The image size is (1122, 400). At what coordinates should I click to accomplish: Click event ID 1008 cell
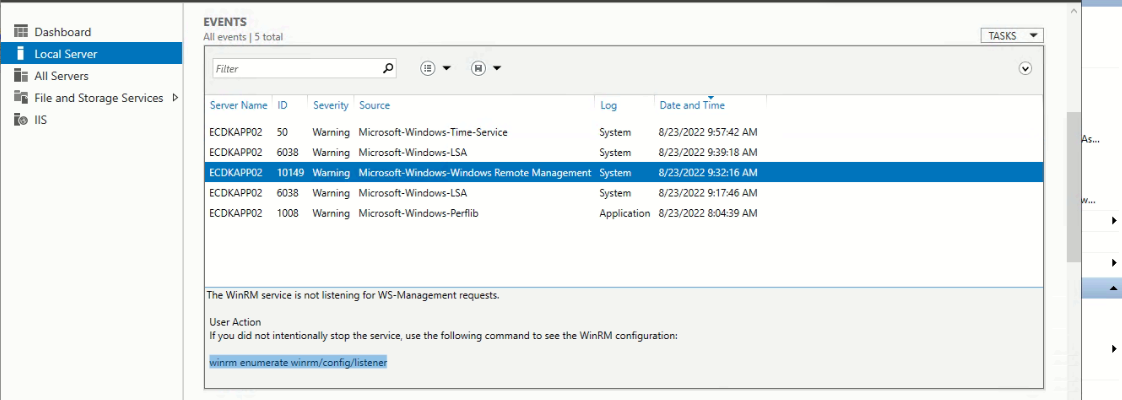288,213
